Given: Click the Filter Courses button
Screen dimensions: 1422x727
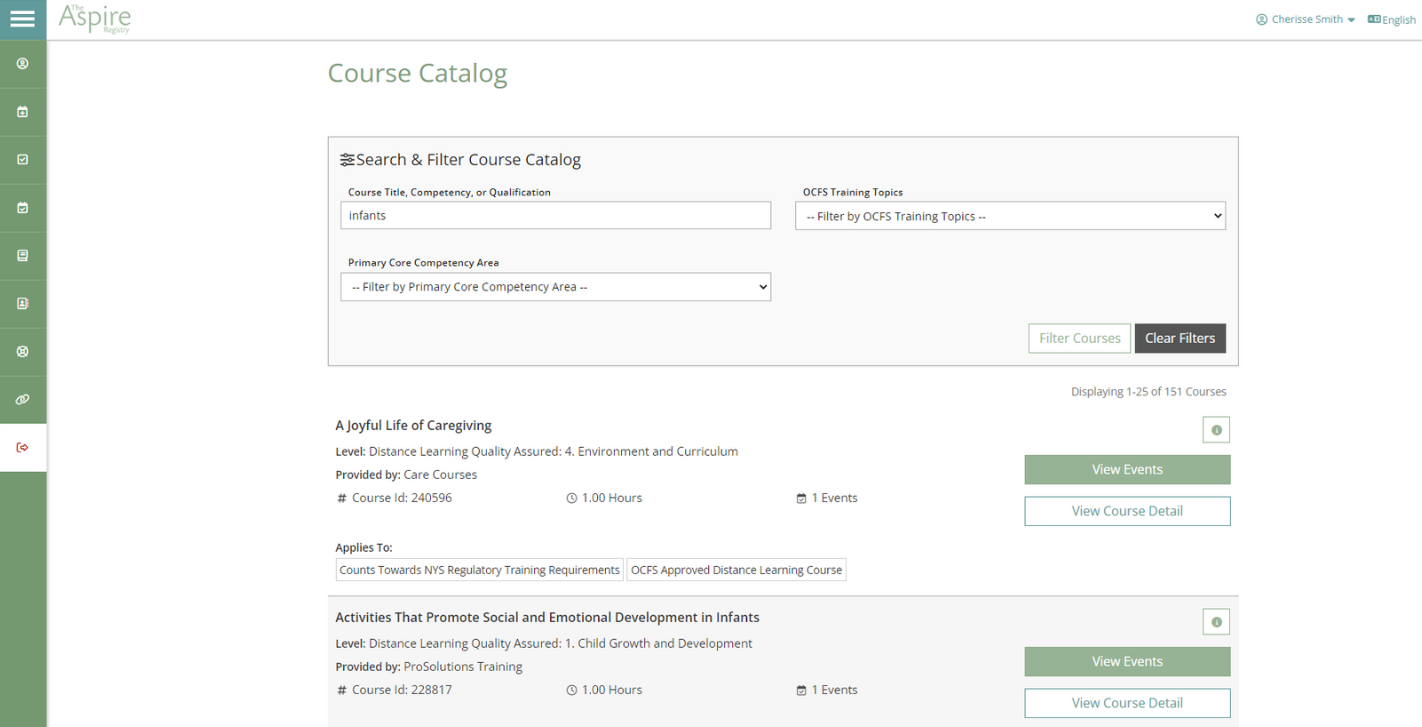Looking at the screenshot, I should (1079, 338).
